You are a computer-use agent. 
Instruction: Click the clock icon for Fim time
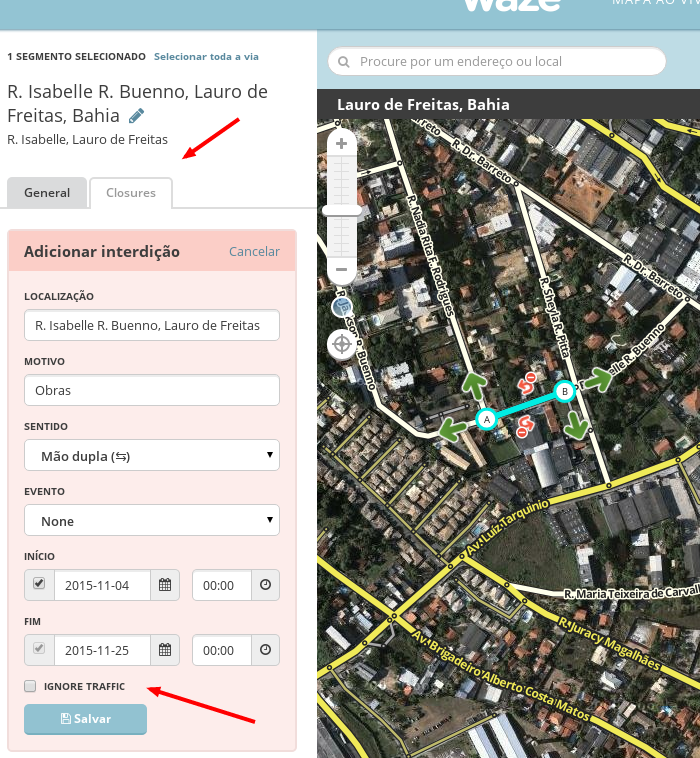(265, 650)
